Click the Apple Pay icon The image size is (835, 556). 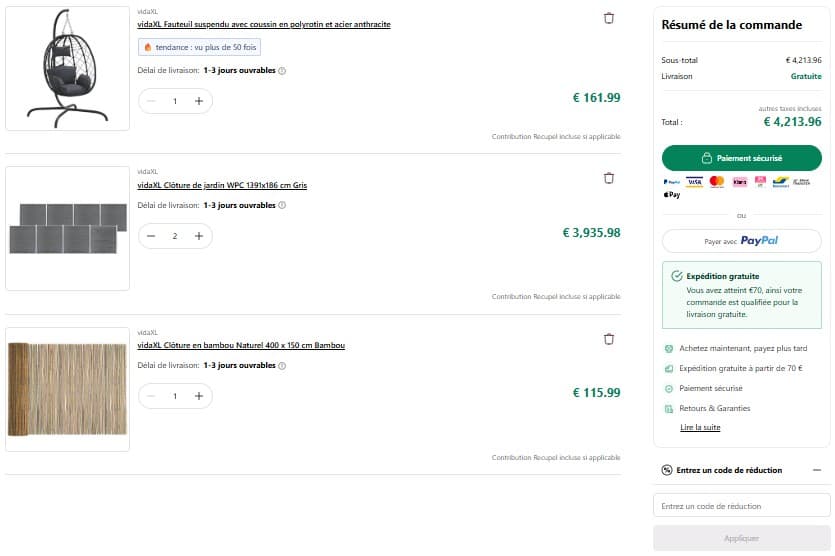(x=672, y=194)
